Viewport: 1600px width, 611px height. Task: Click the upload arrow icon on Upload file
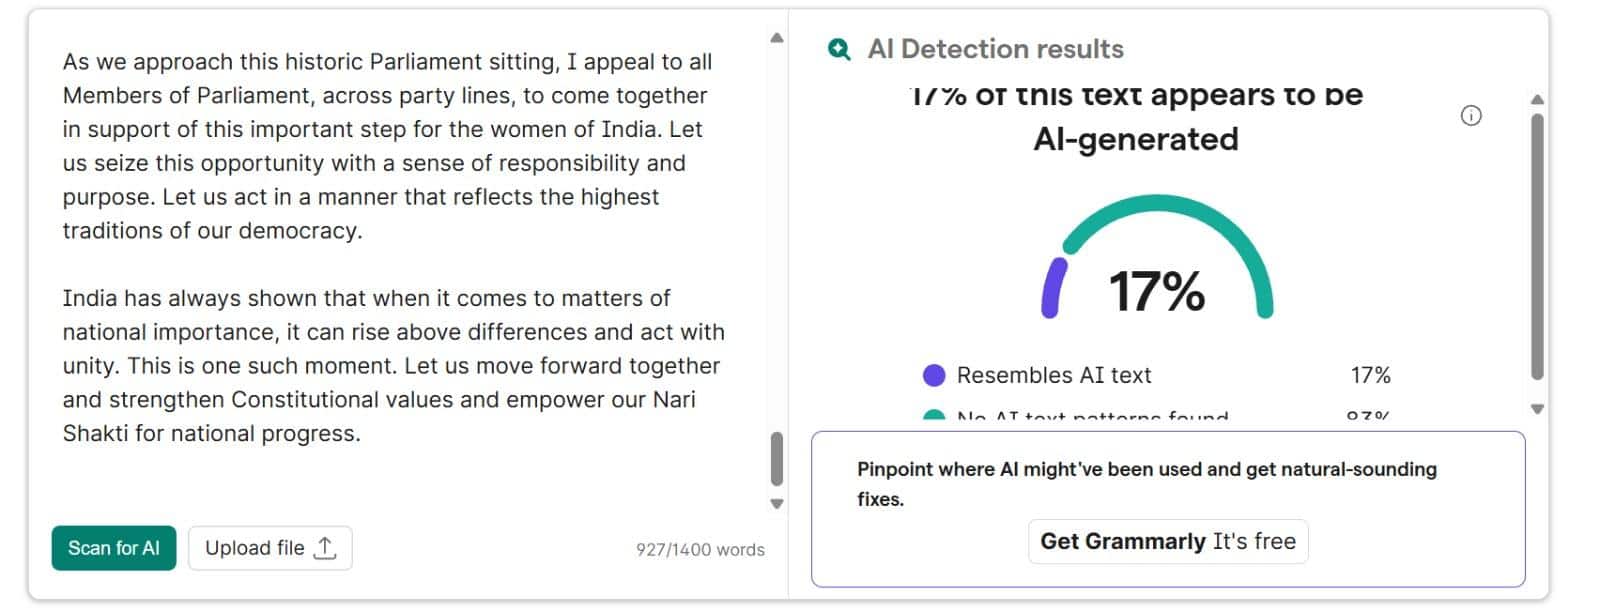[326, 546]
